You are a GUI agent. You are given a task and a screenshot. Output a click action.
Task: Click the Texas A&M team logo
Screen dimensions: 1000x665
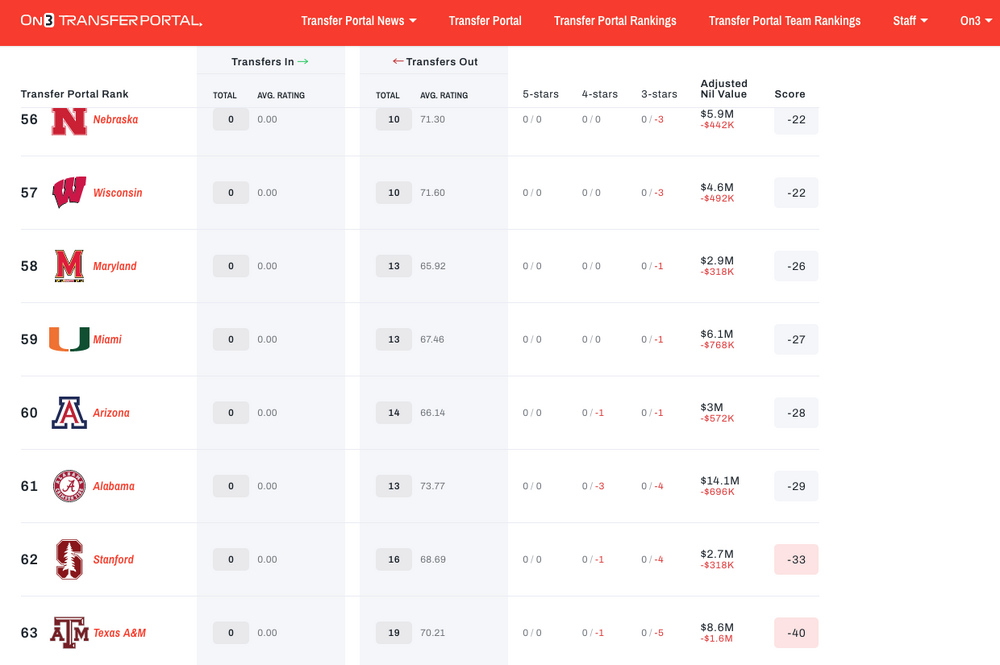click(x=69, y=633)
